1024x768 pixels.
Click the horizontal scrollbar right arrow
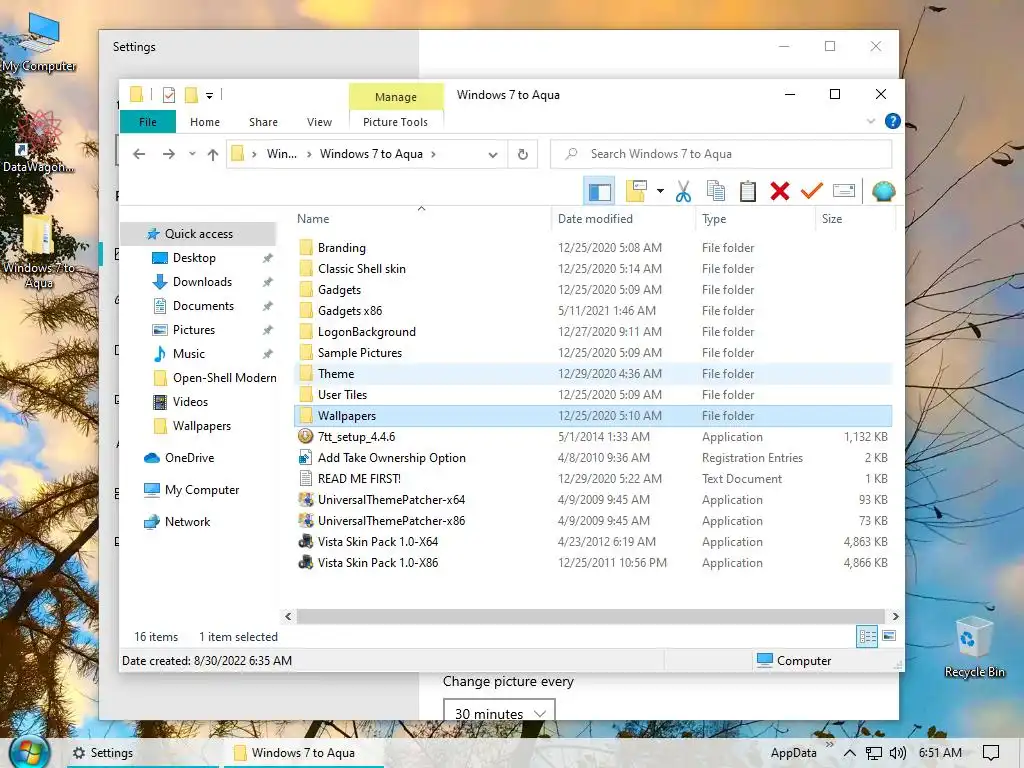(x=895, y=616)
